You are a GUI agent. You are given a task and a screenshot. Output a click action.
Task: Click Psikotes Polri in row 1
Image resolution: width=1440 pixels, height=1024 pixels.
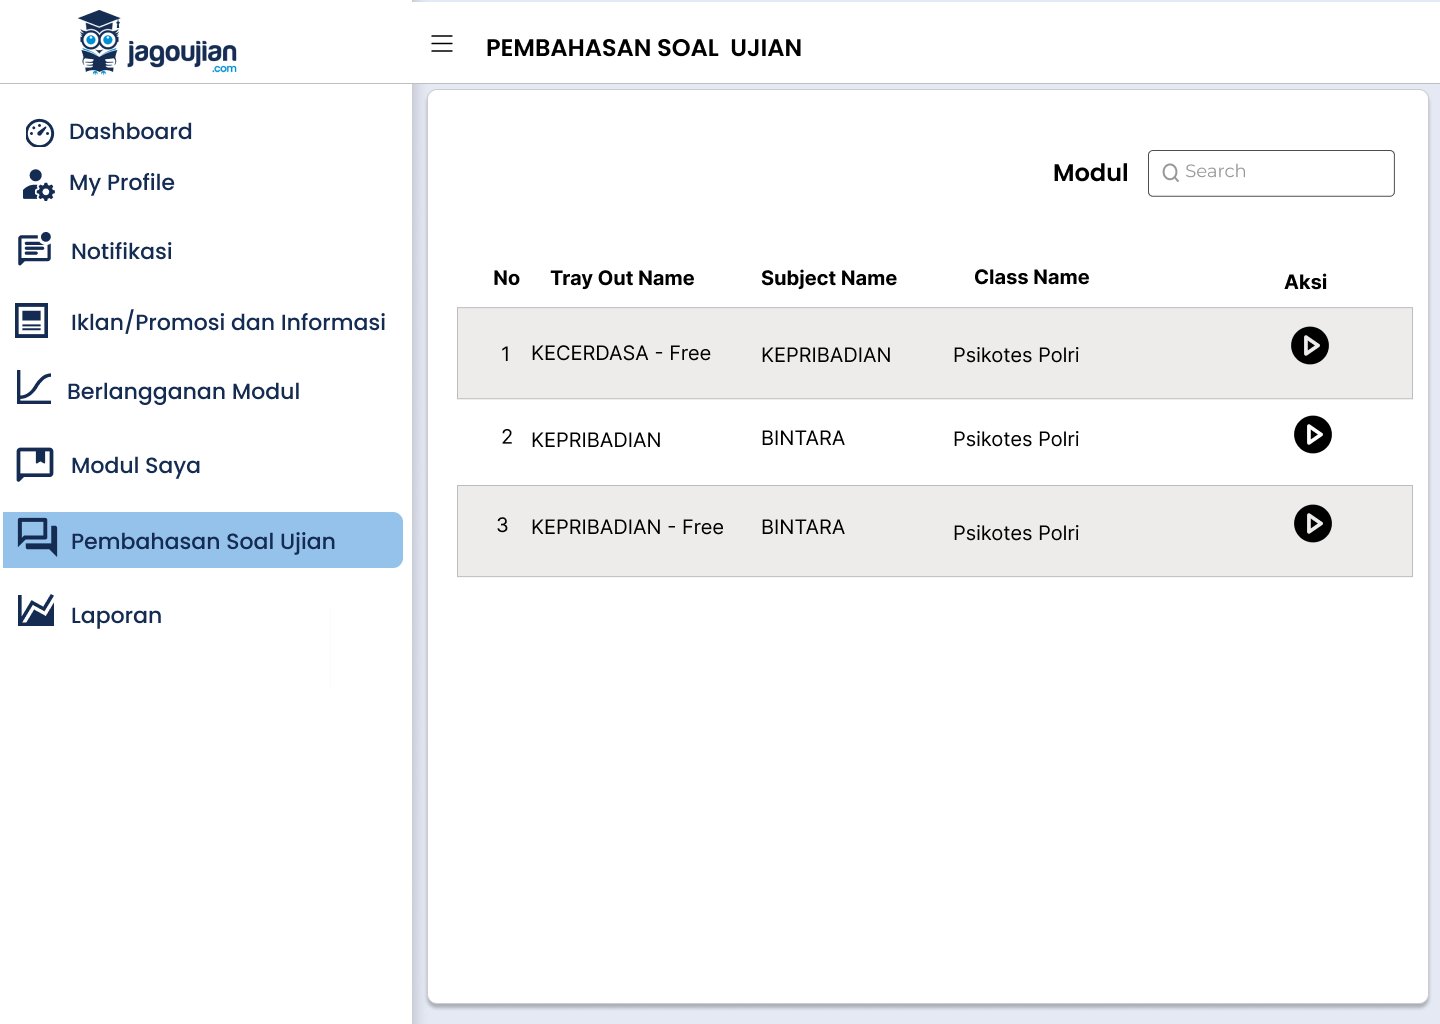1016,355
